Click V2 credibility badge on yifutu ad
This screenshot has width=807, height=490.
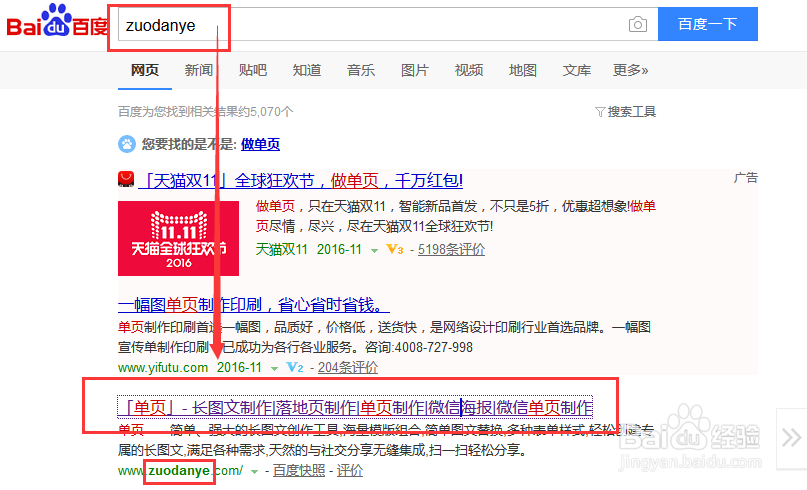pos(295,368)
